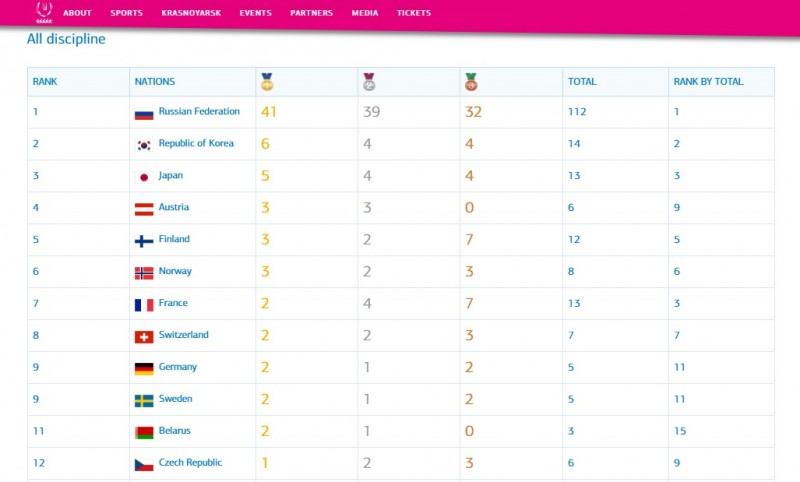Click Finland's total of 12
This screenshot has height=482, width=800.
[x=574, y=239]
